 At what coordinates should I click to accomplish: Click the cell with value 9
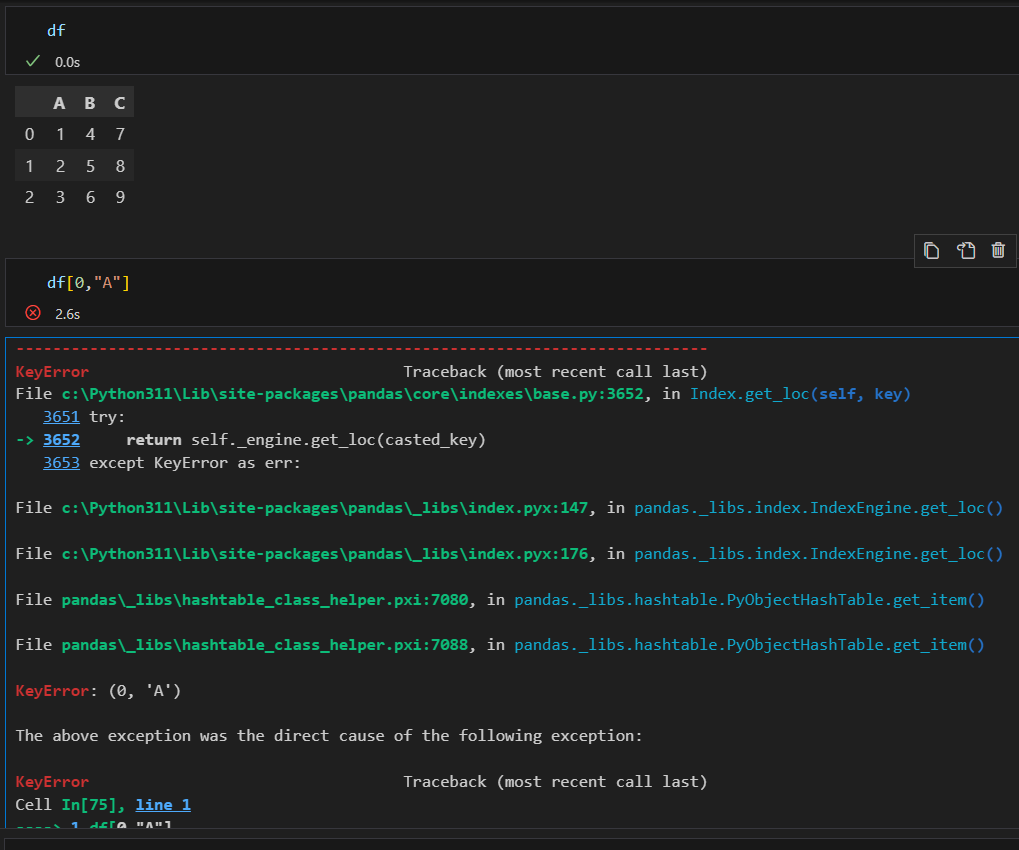120,197
